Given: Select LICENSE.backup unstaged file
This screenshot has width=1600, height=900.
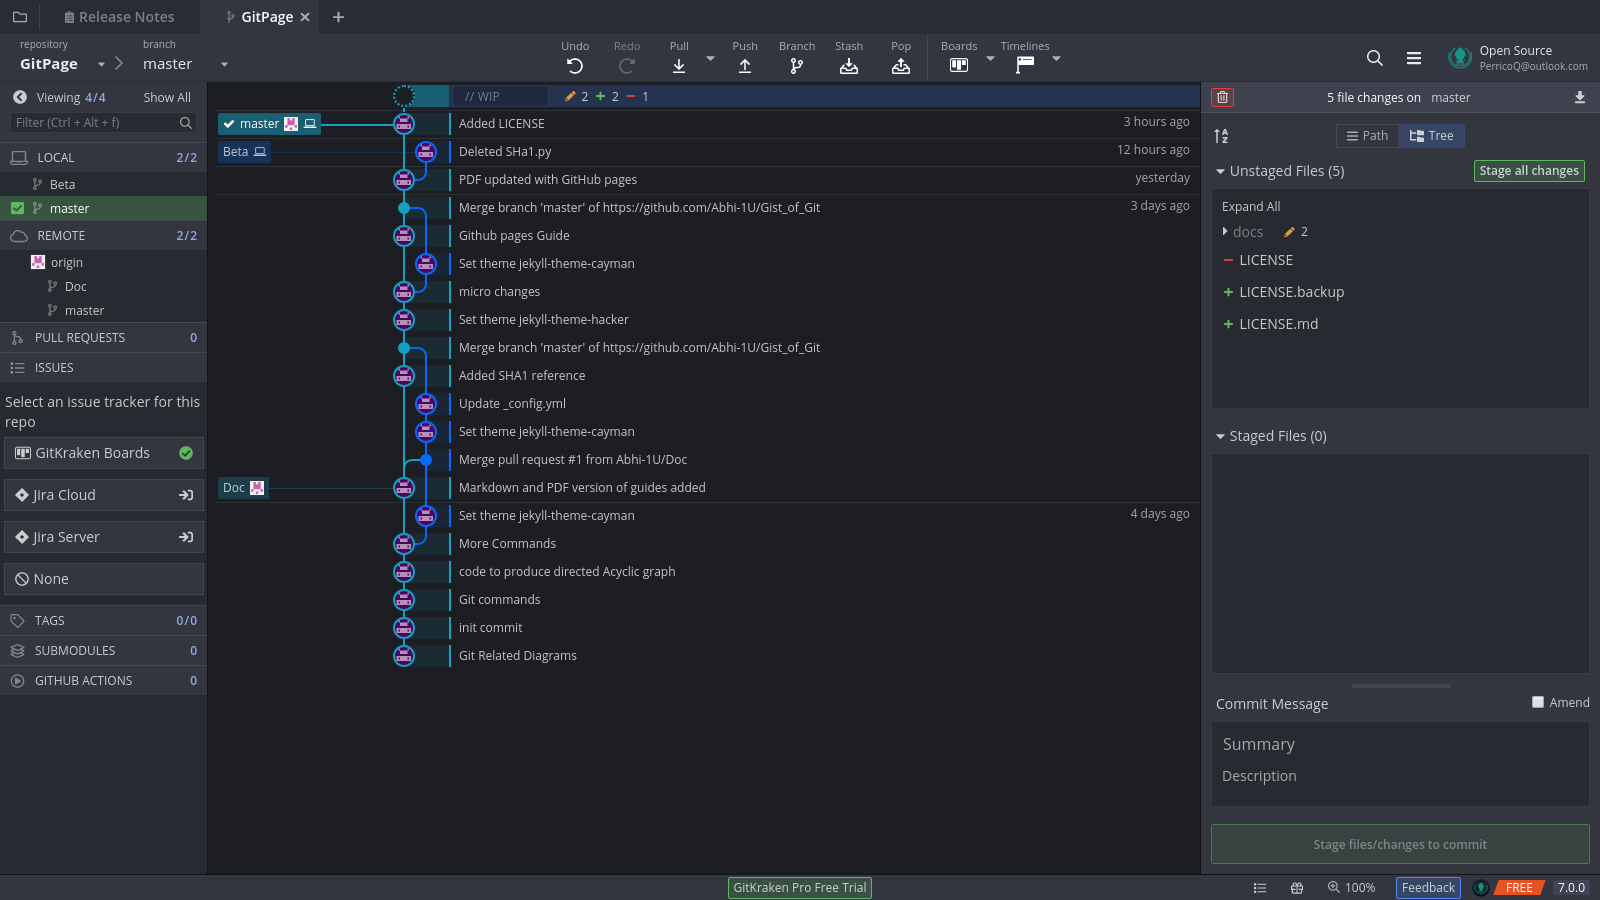Looking at the screenshot, I should (x=1400, y=292).
